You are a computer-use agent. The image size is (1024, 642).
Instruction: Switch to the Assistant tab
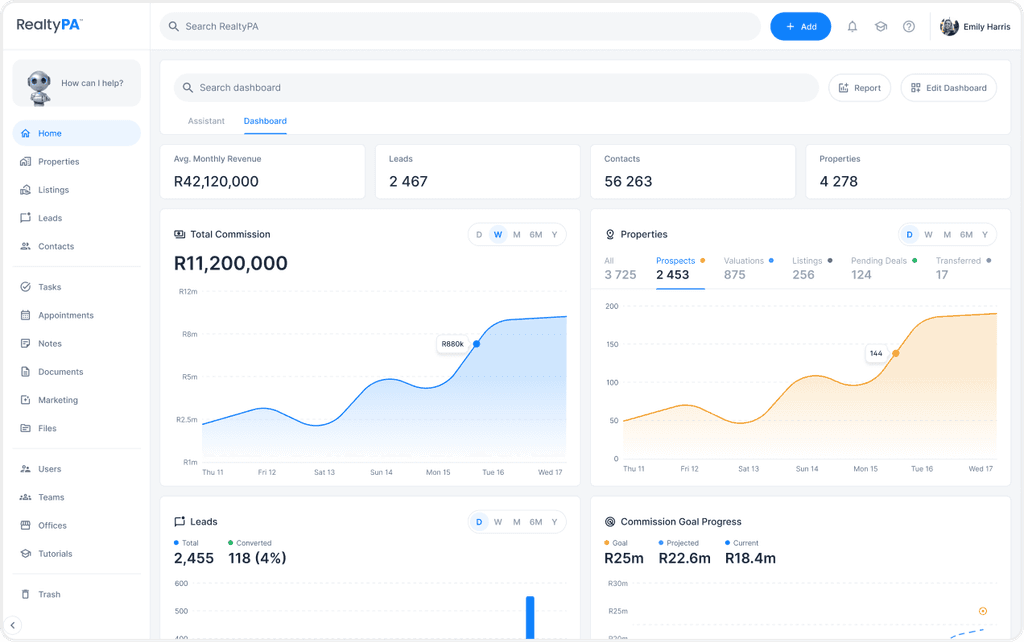pyautogui.click(x=206, y=121)
